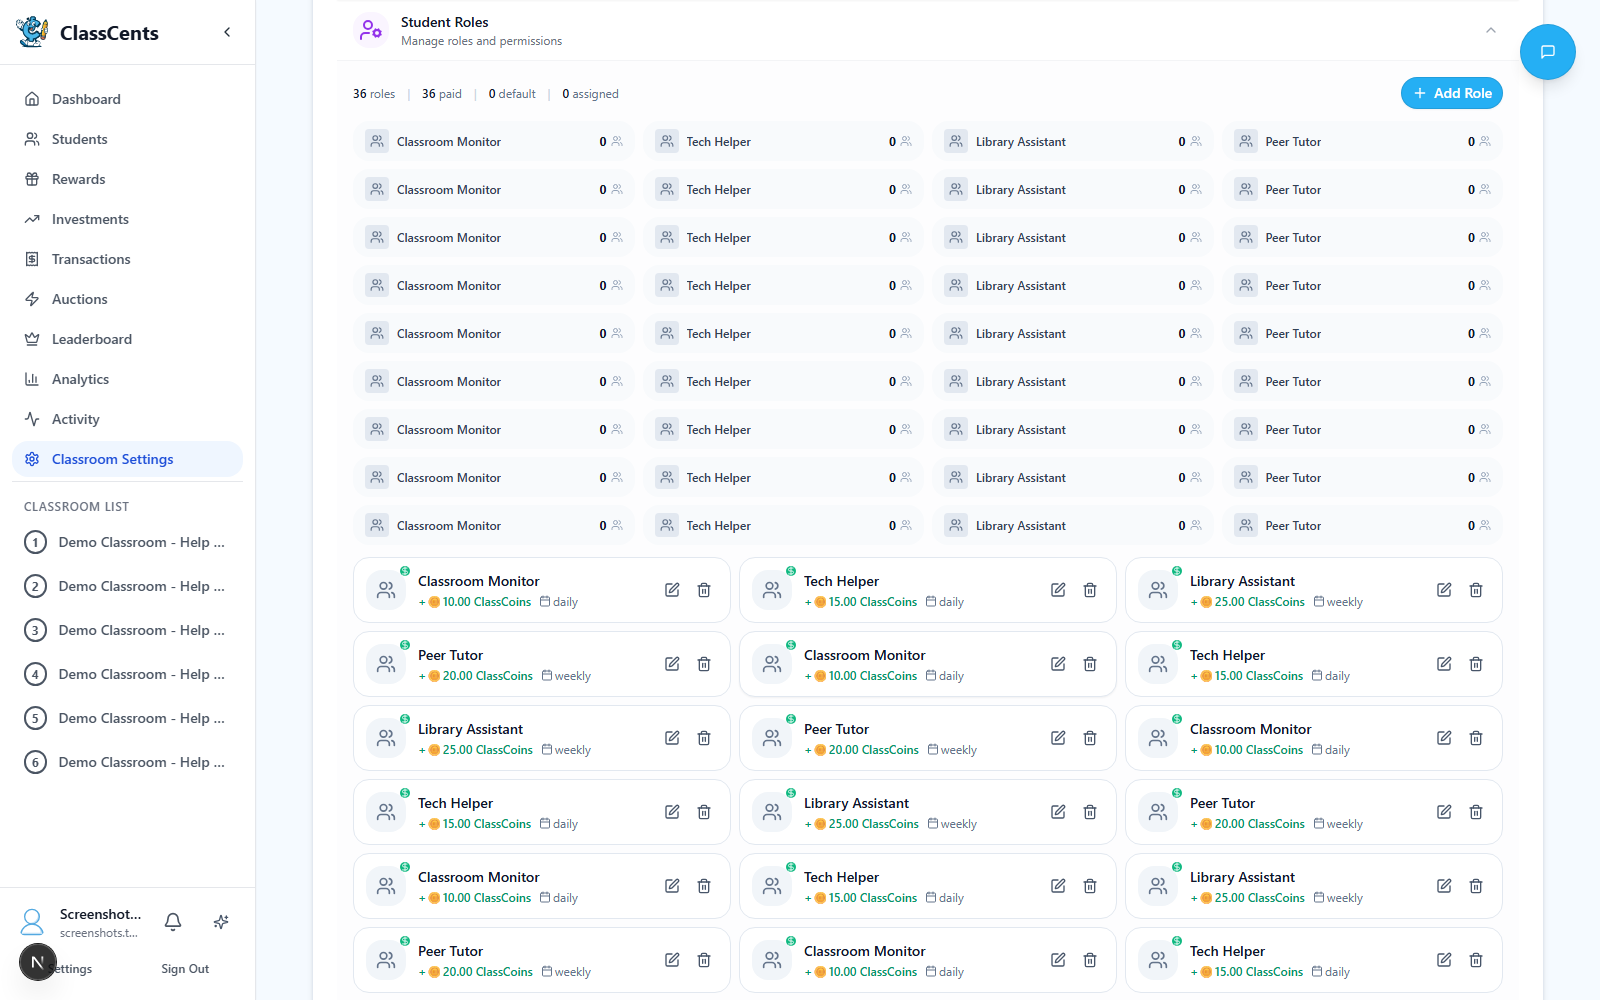Click the first compact Library Assistant row
Screen dimensions: 1600x1000
coord(1073,142)
